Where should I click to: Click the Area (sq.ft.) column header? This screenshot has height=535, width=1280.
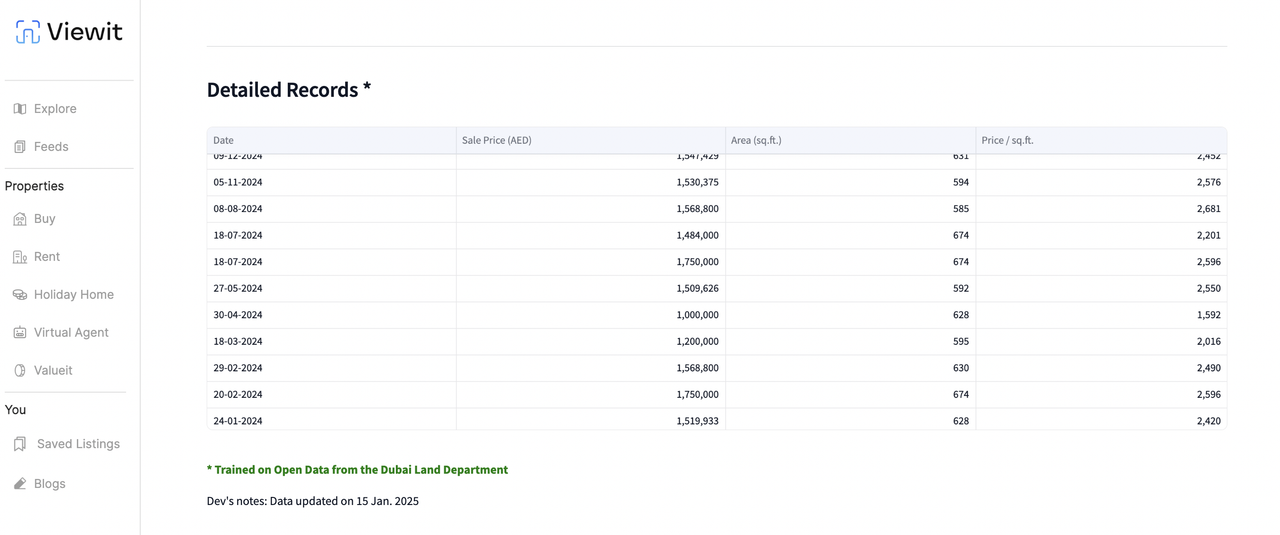(756, 141)
